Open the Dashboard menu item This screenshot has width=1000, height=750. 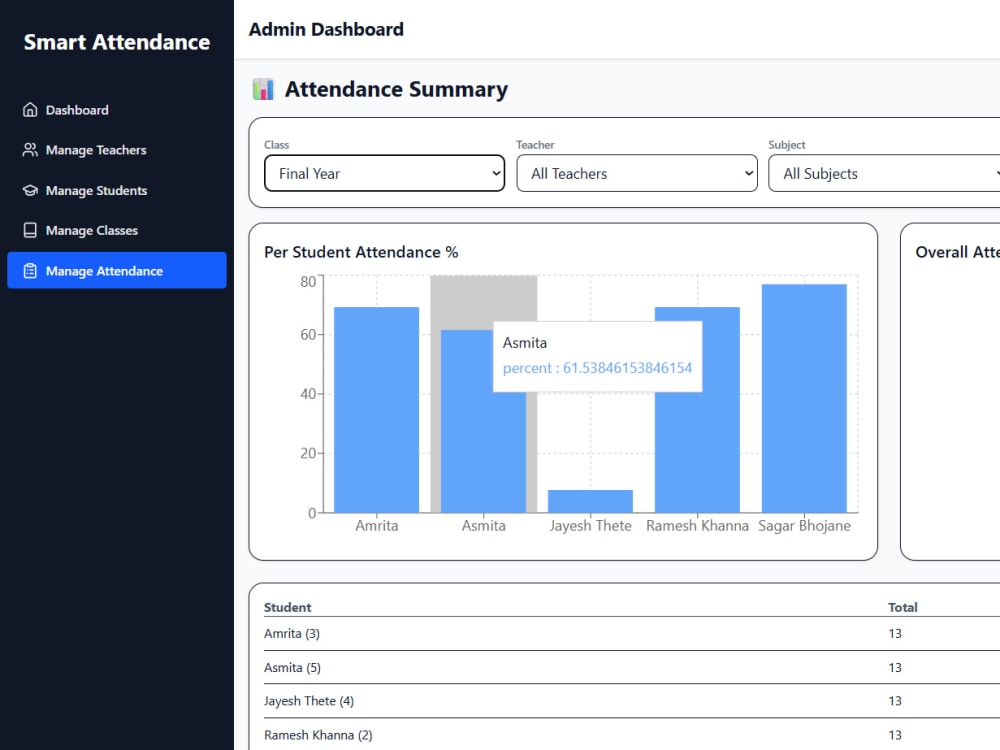[x=117, y=110]
